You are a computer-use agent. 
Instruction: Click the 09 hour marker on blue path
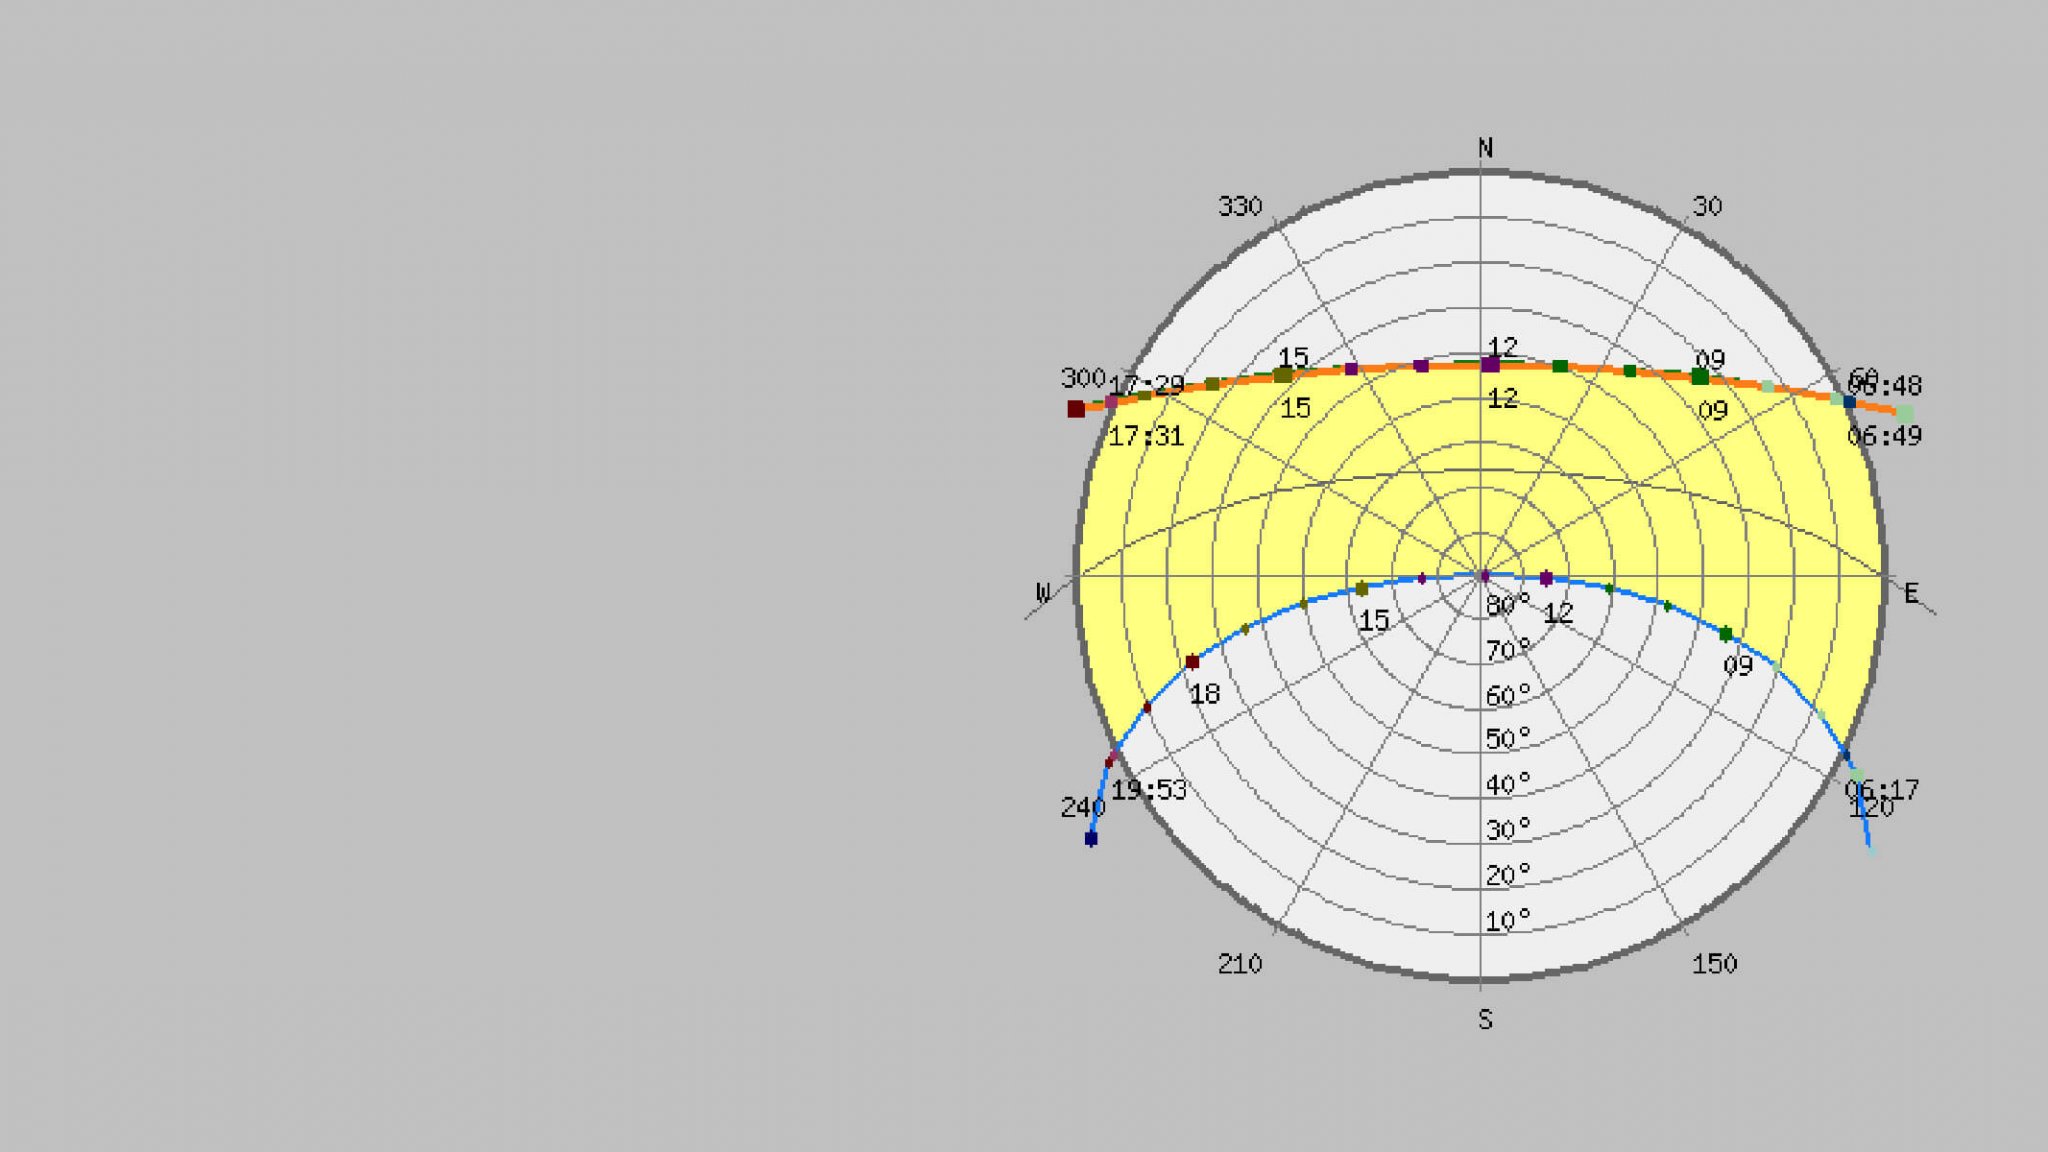tap(1725, 634)
